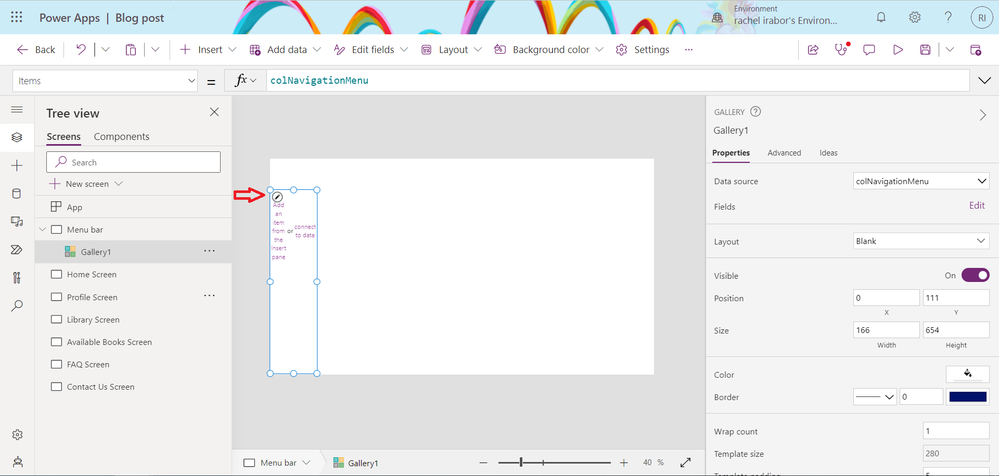
Task: Open the RI account avatar
Action: click(x=982, y=18)
